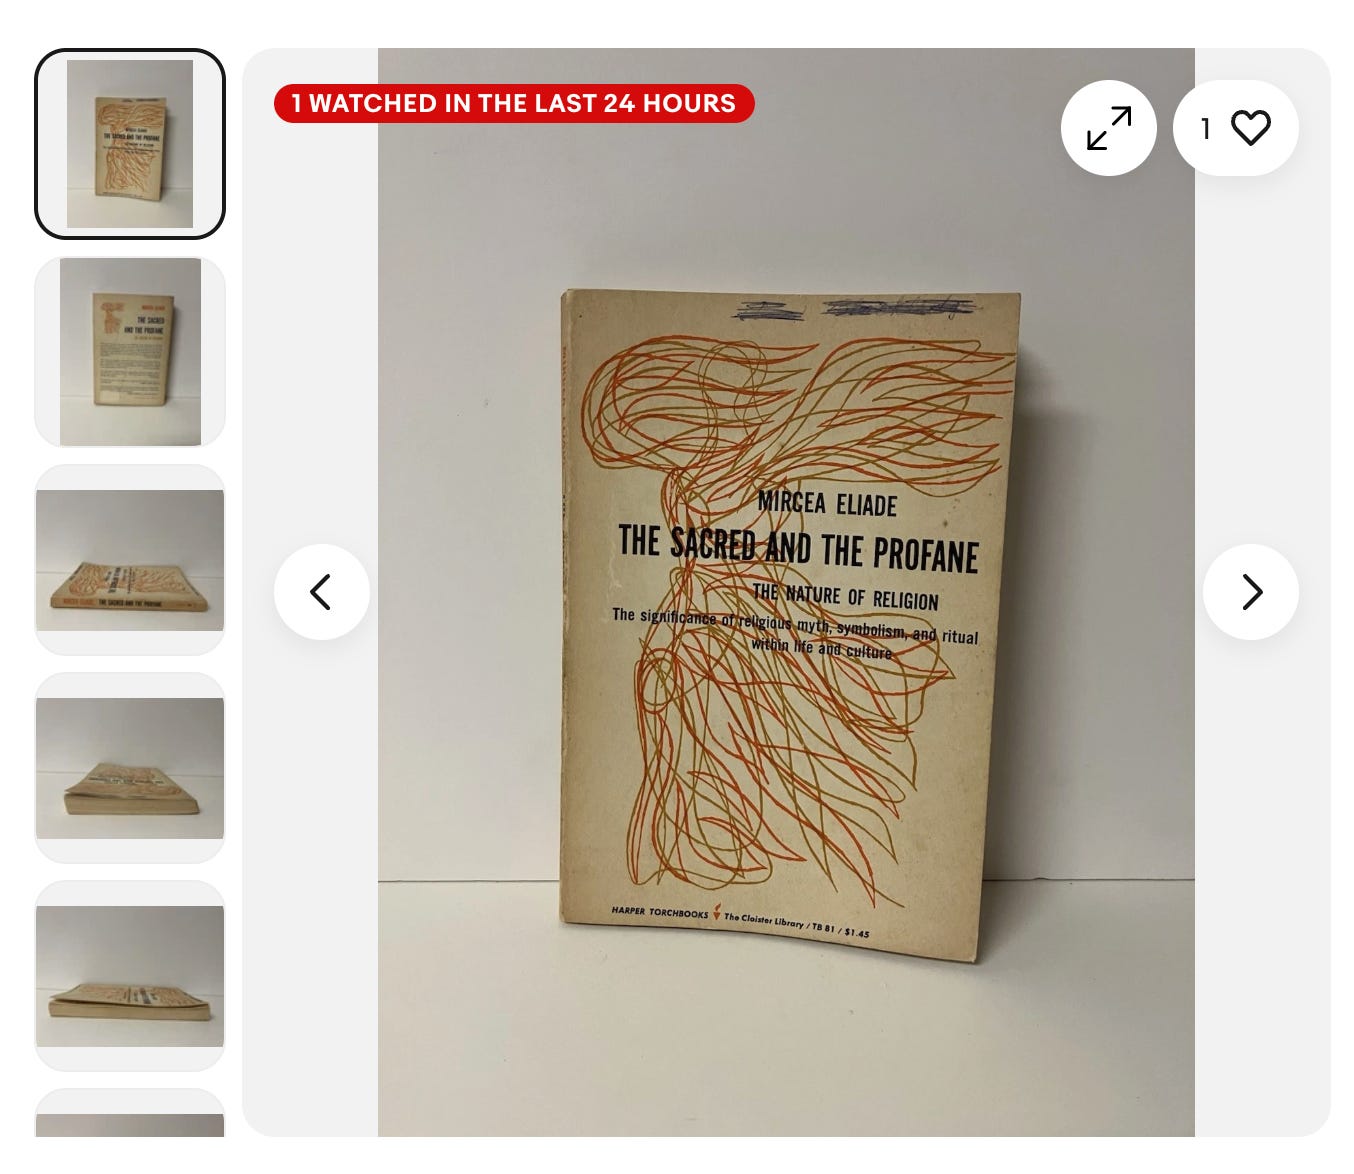This screenshot has height=1174, width=1354.
Task: Select the front cover thumbnail
Action: click(x=130, y=144)
